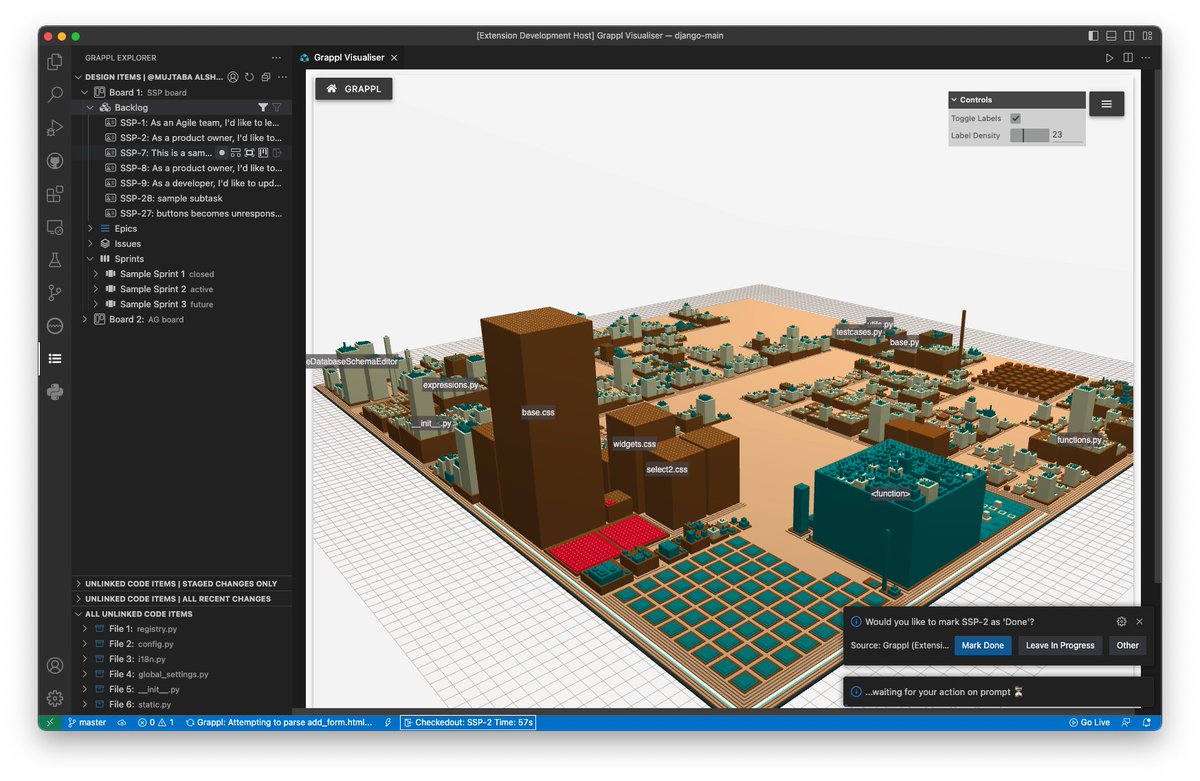Open the Python view in activity bar

tap(55, 392)
